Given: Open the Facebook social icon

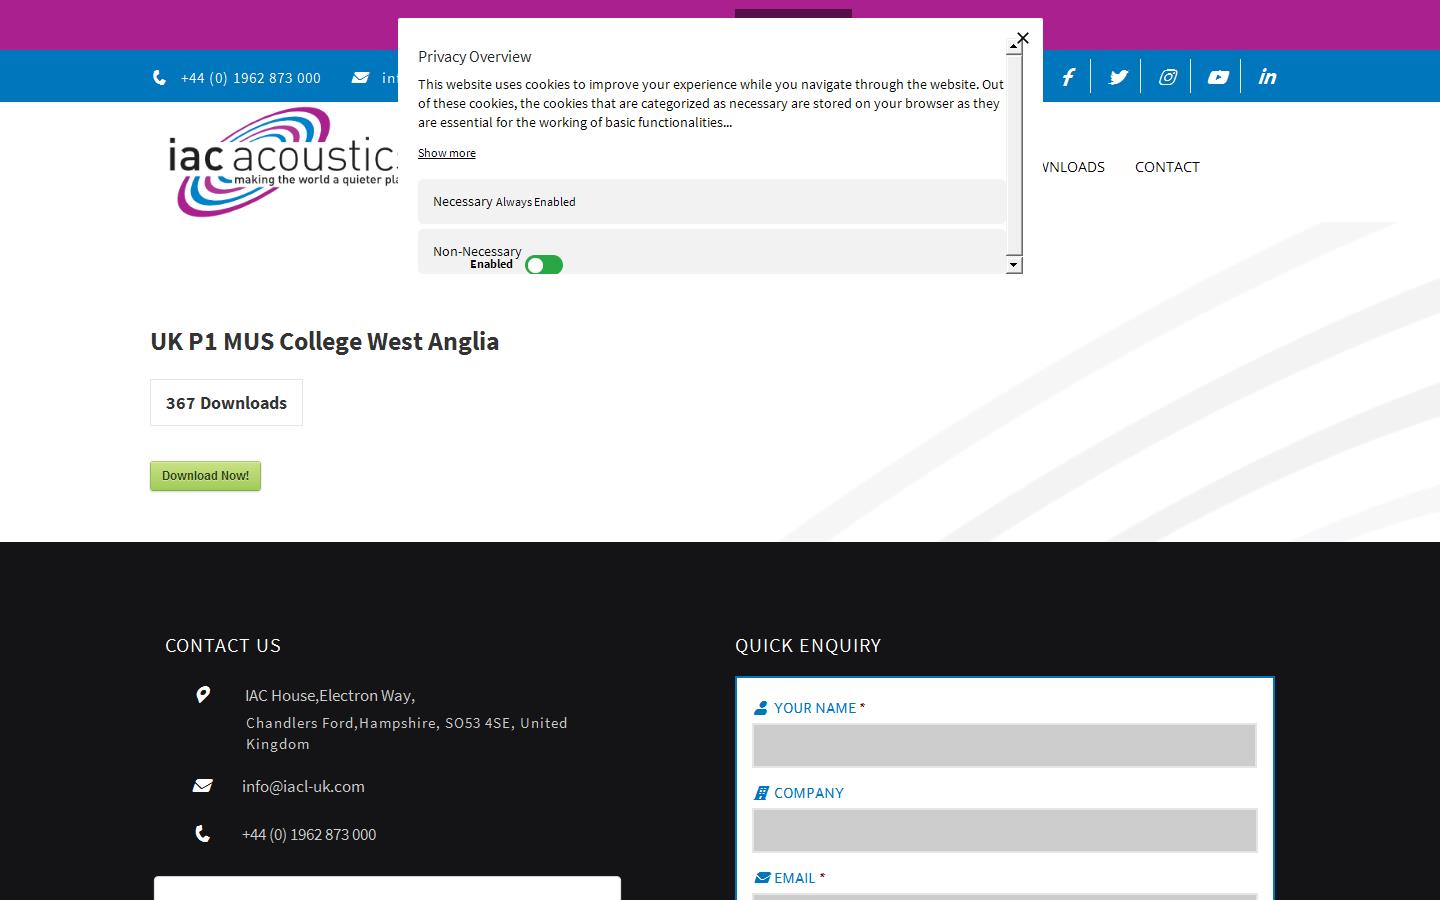Looking at the screenshot, I should [1068, 77].
